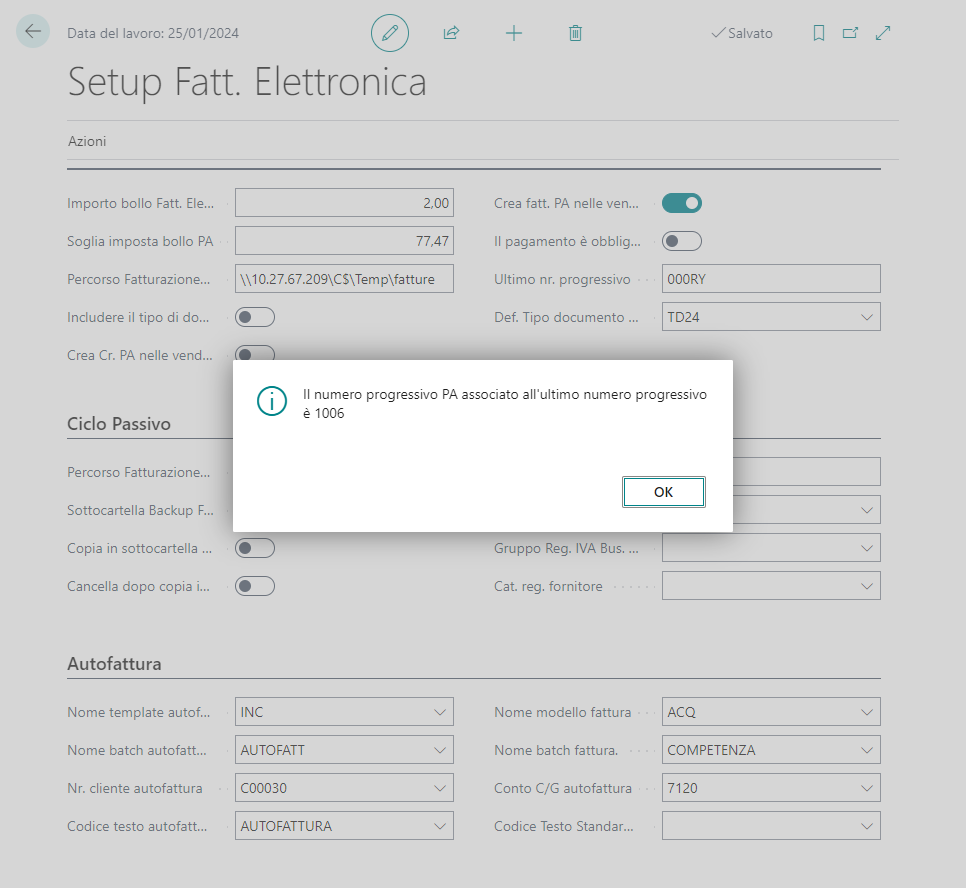Open page in new window icon
966x888 pixels.
click(x=850, y=33)
